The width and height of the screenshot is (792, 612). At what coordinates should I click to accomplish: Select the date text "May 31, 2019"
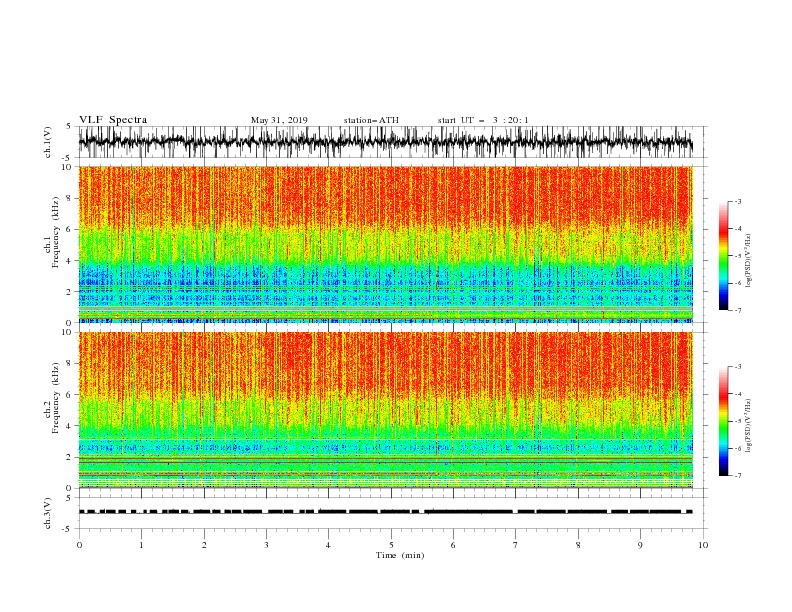[279, 120]
